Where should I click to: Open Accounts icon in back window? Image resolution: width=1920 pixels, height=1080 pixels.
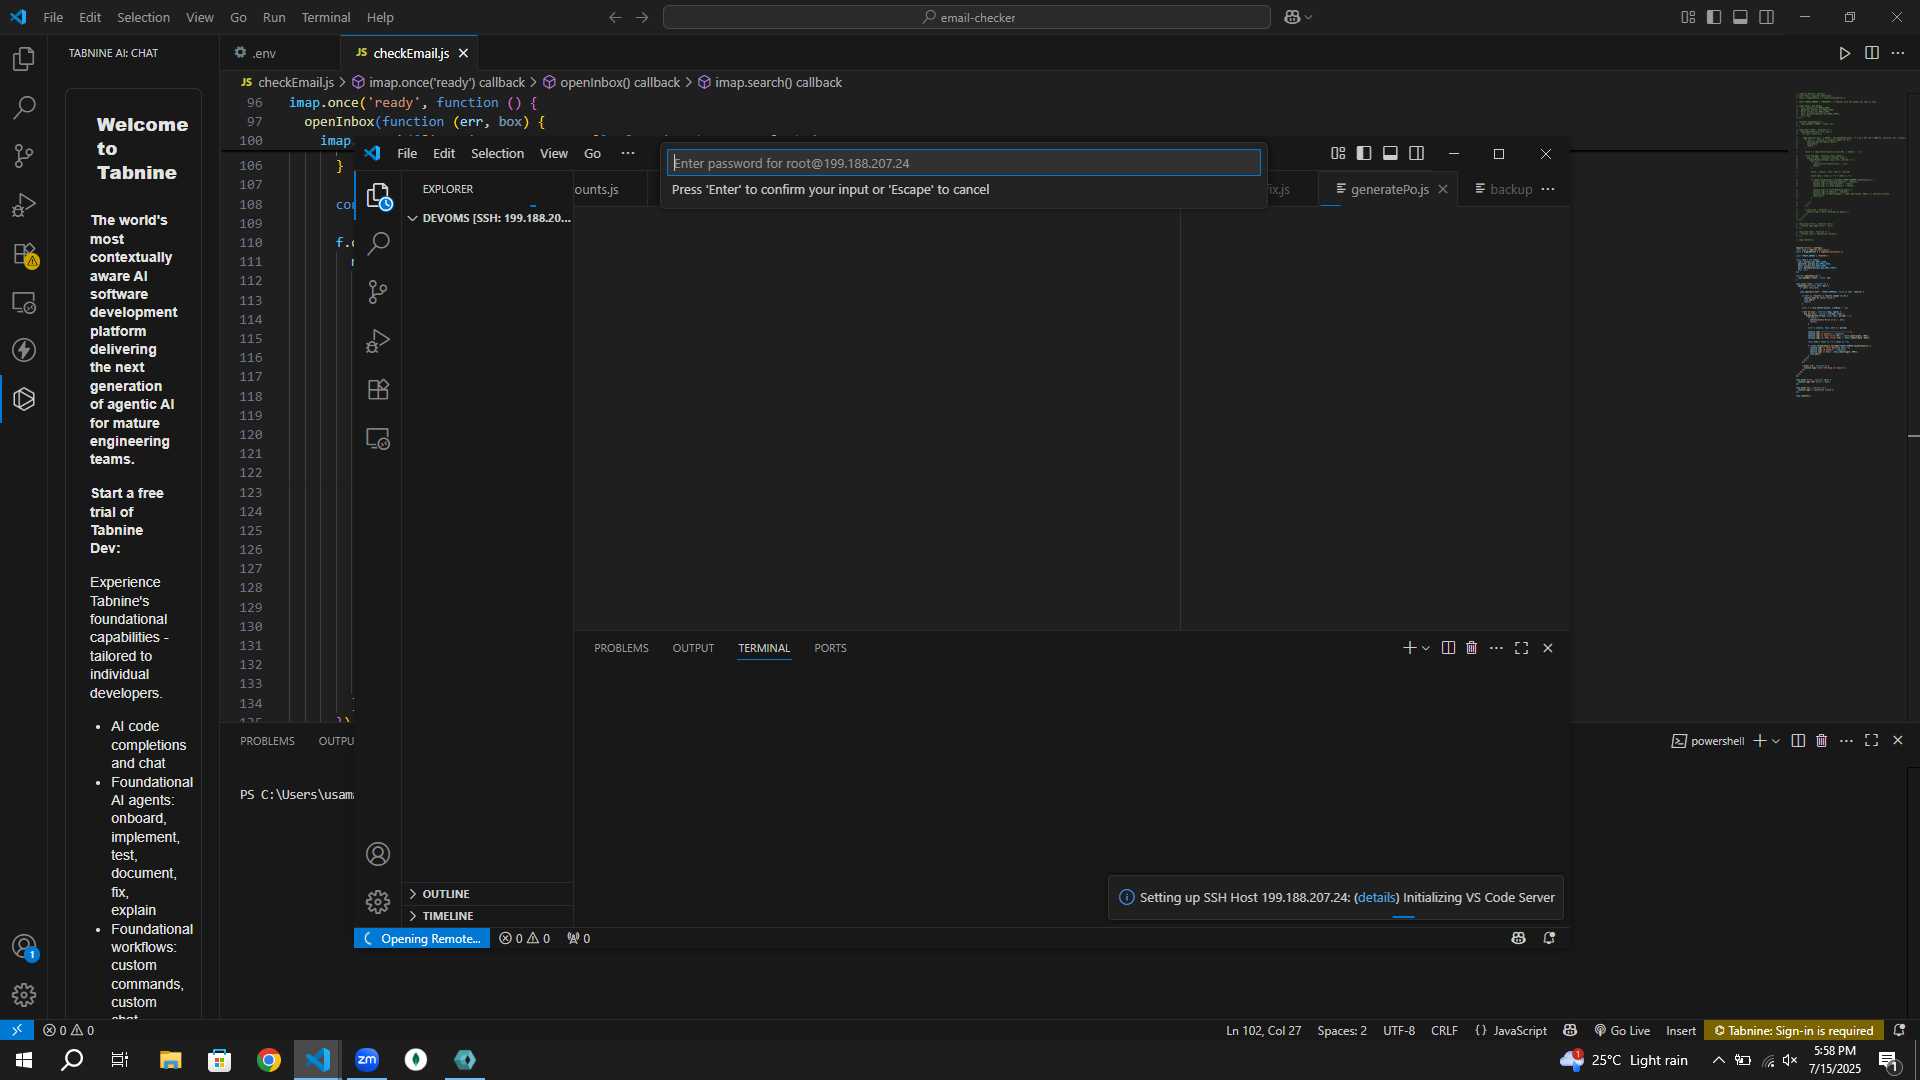pos(24,947)
